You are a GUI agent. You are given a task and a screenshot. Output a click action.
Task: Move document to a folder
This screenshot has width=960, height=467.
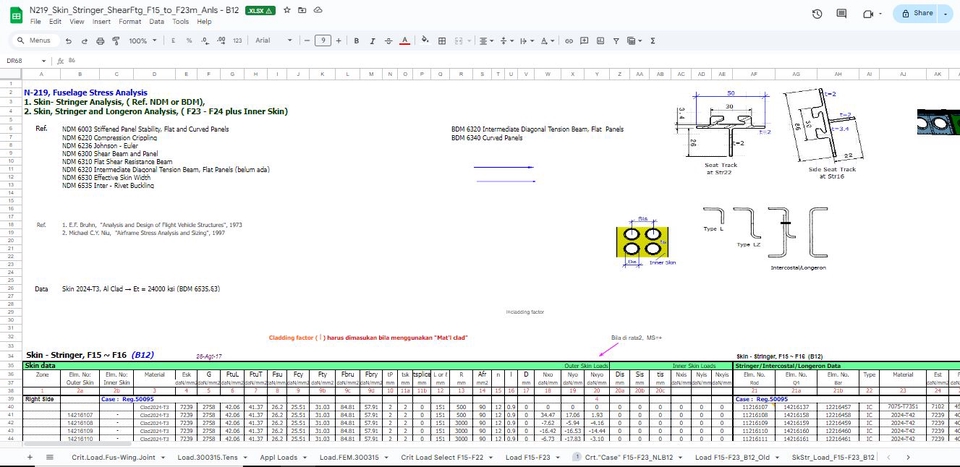[x=302, y=10]
